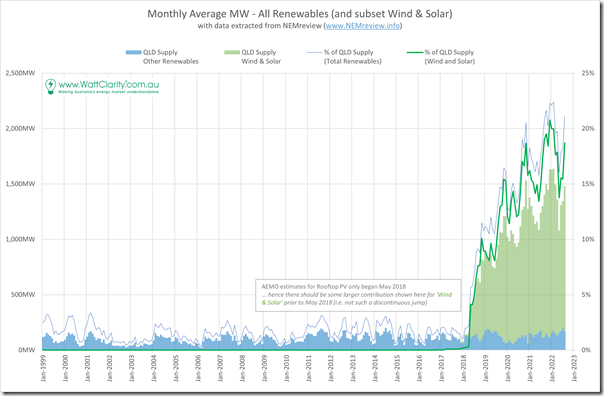
Task: Click the 'Jan-2000' x-axis label
Action: pos(65,368)
